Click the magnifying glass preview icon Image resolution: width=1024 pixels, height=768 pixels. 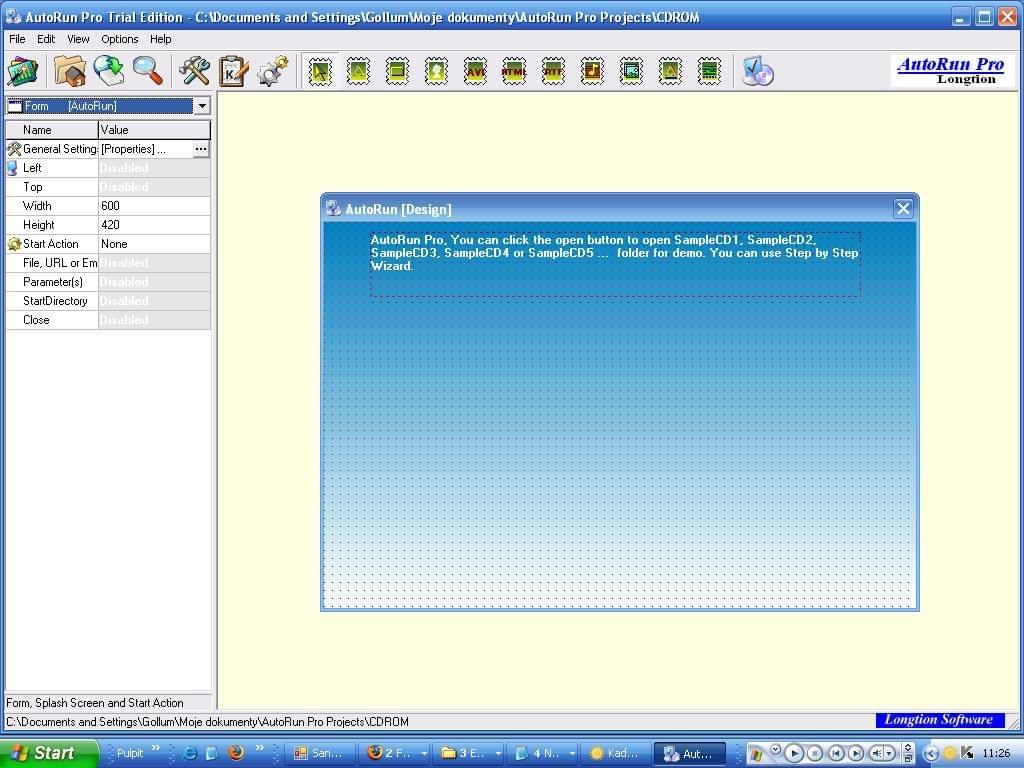148,71
